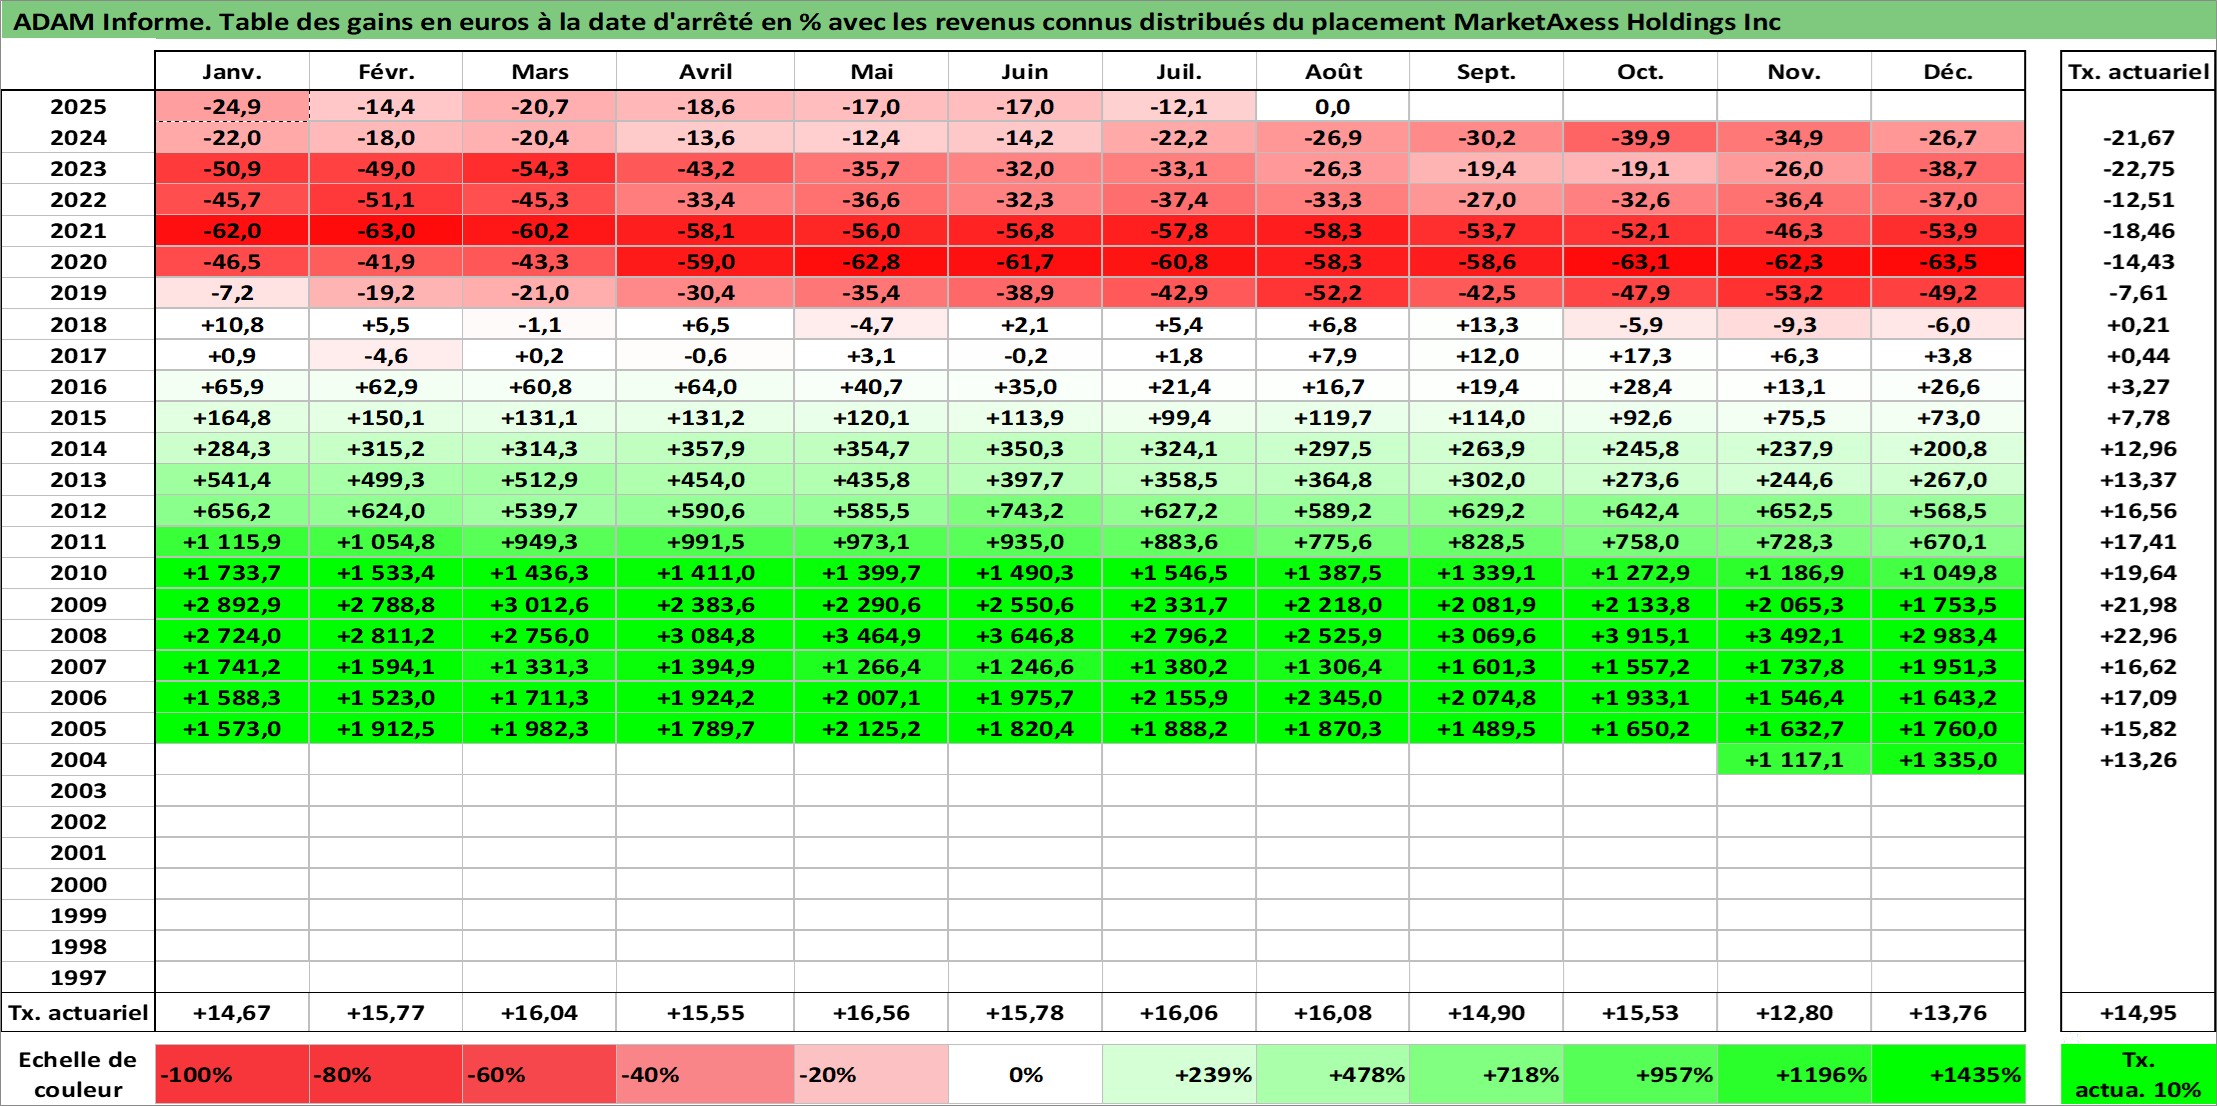2217x1106 pixels.
Task: Click the Mai column header
Action: tap(872, 71)
